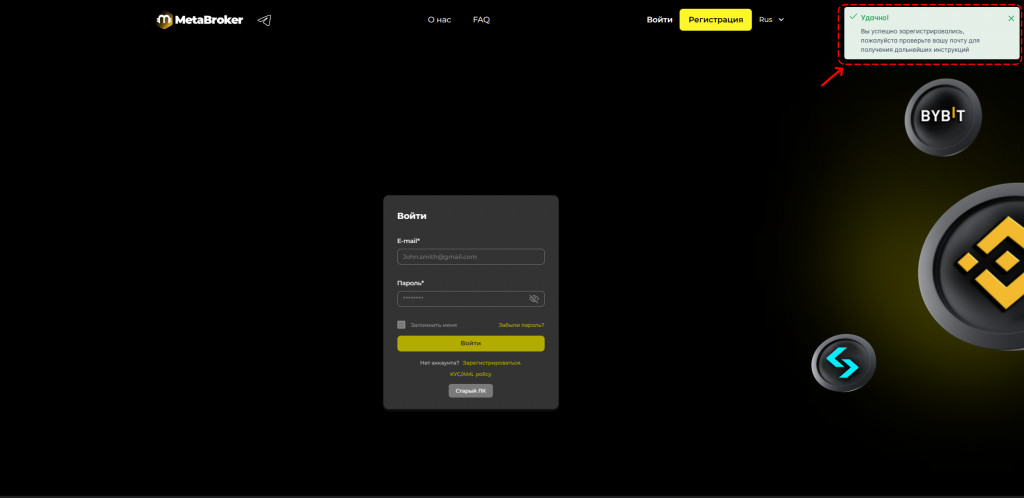Open the 'О нас' menu item

tap(440, 20)
